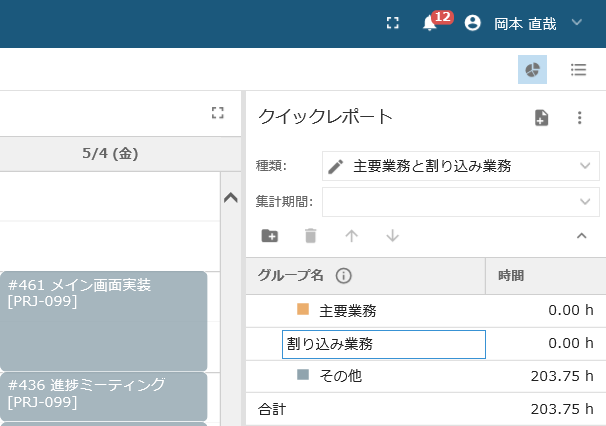Show the quick report pie chart panel
The height and width of the screenshot is (426, 606).
pyautogui.click(x=532, y=70)
